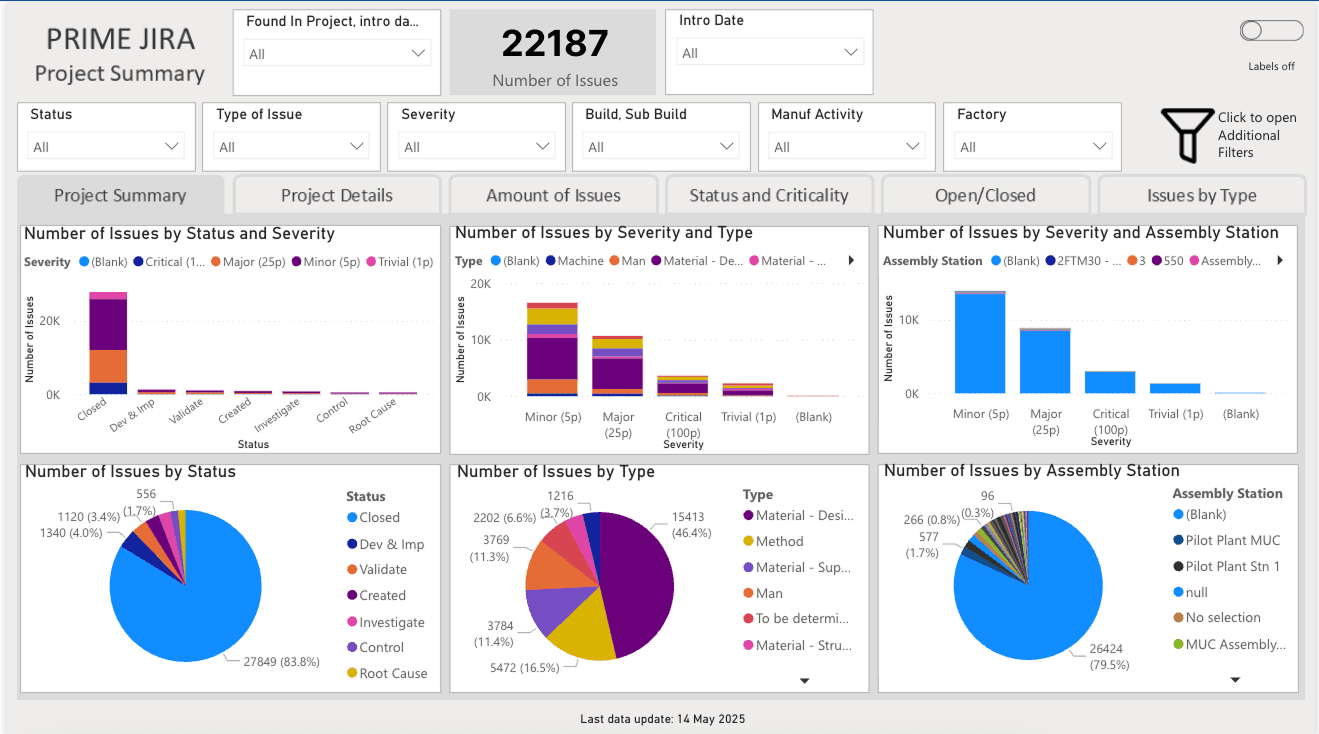Open the Severity filter dropdown
The height and width of the screenshot is (734, 1319).
(476, 147)
